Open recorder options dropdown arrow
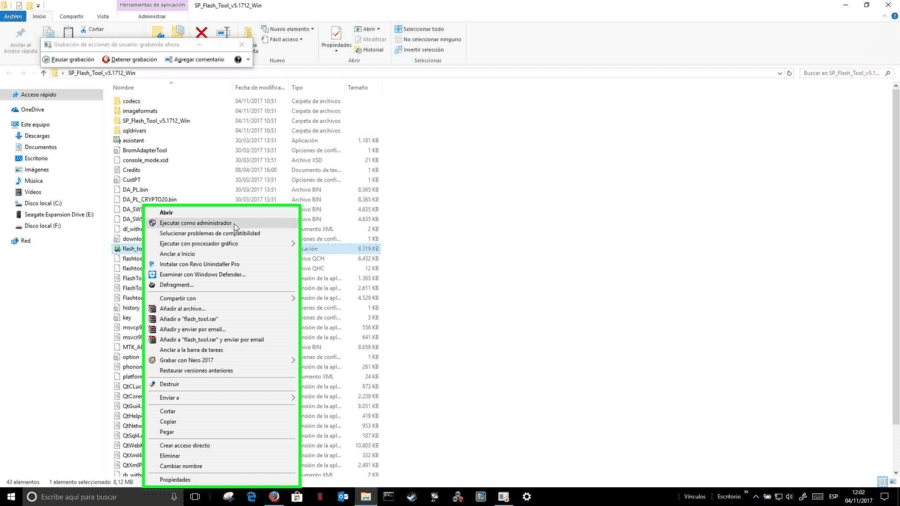This screenshot has width=900, height=506. click(x=248, y=60)
